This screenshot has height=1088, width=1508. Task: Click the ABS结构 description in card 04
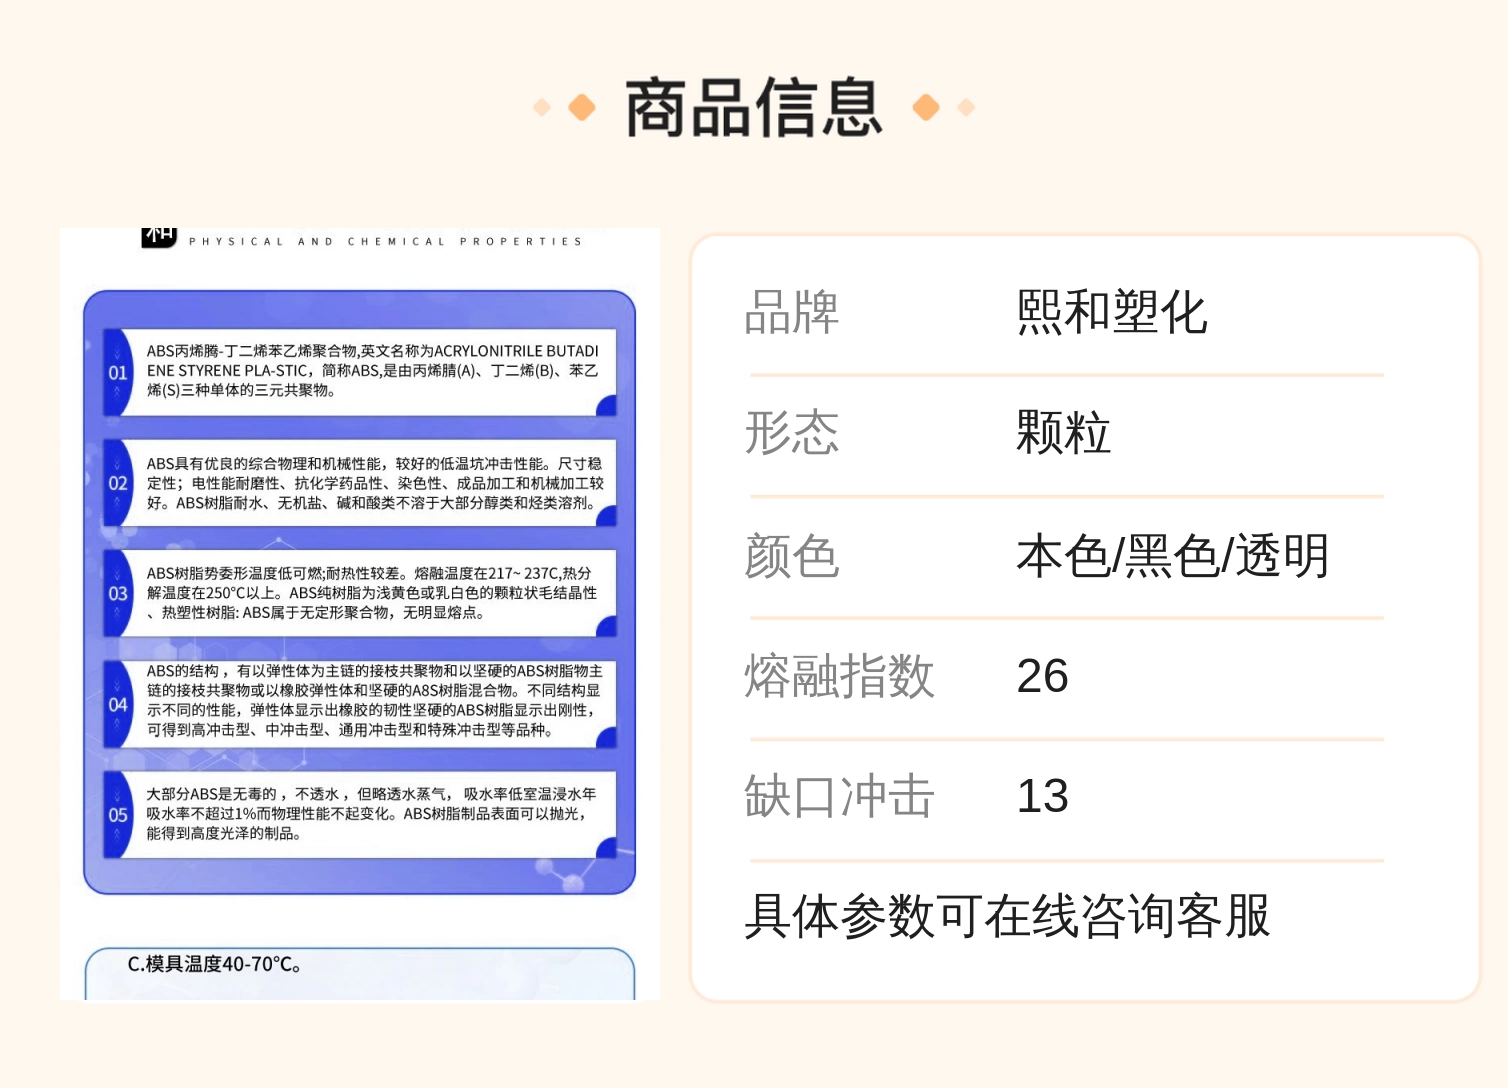tap(375, 700)
